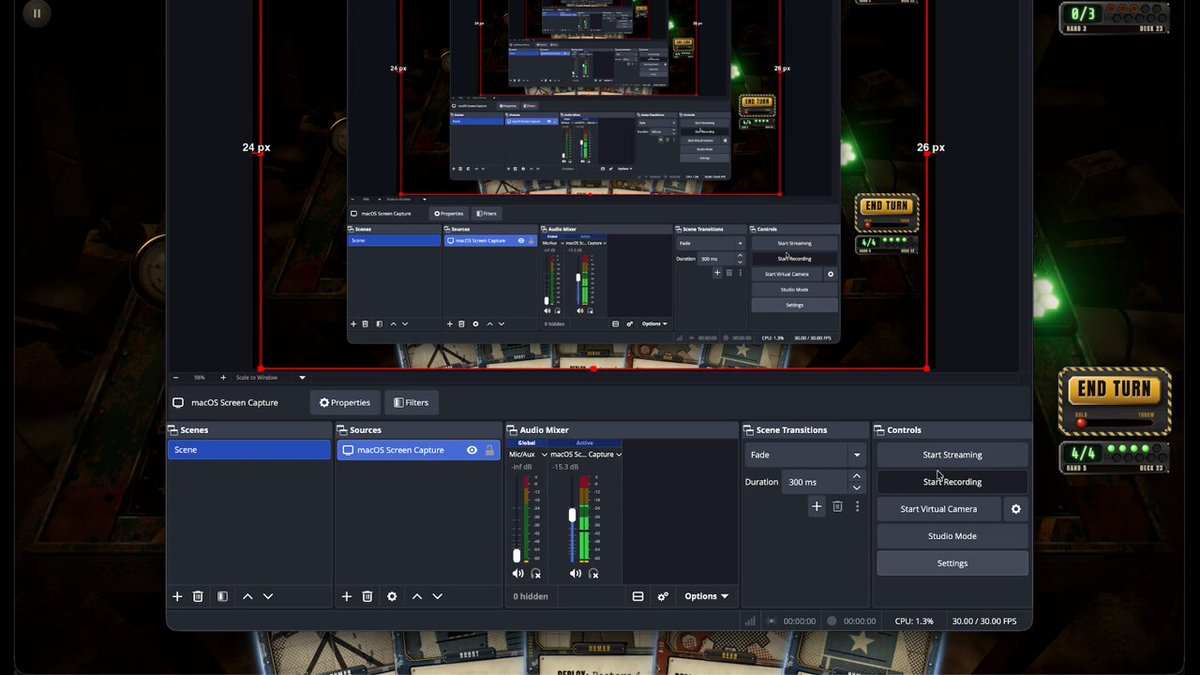Open the source Properties tab

(x=345, y=403)
